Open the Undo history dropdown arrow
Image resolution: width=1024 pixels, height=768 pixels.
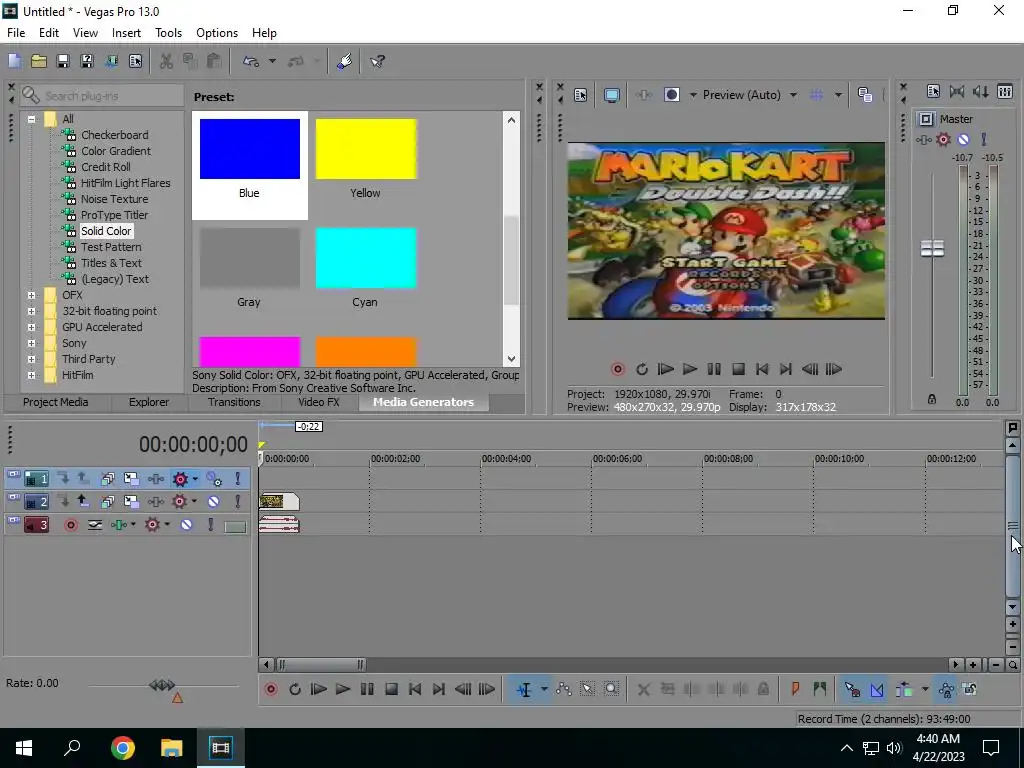click(x=272, y=61)
